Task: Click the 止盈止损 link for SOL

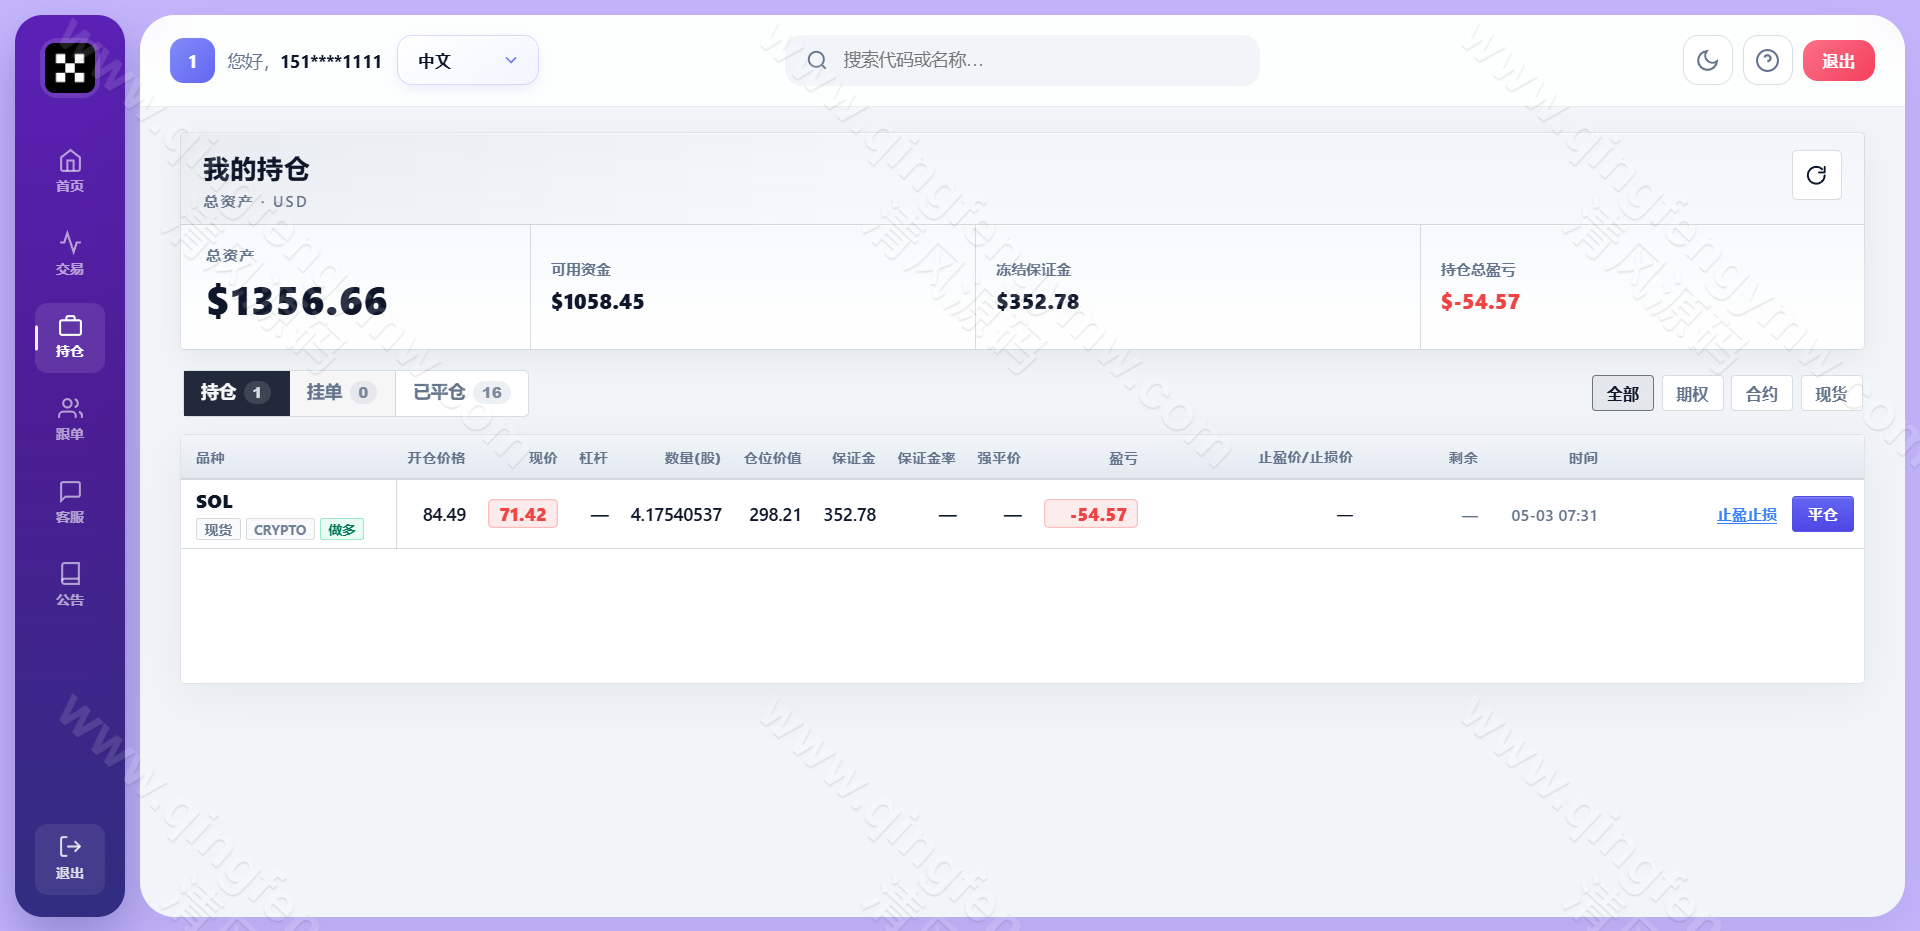Action: coord(1747,515)
